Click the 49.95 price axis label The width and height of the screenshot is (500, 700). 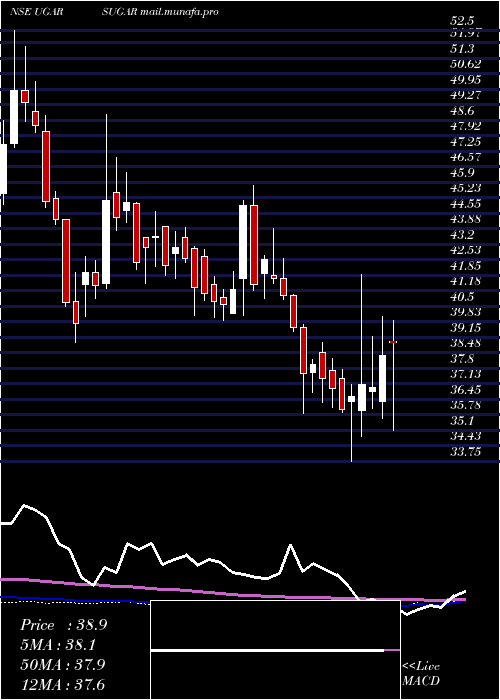(x=466, y=79)
